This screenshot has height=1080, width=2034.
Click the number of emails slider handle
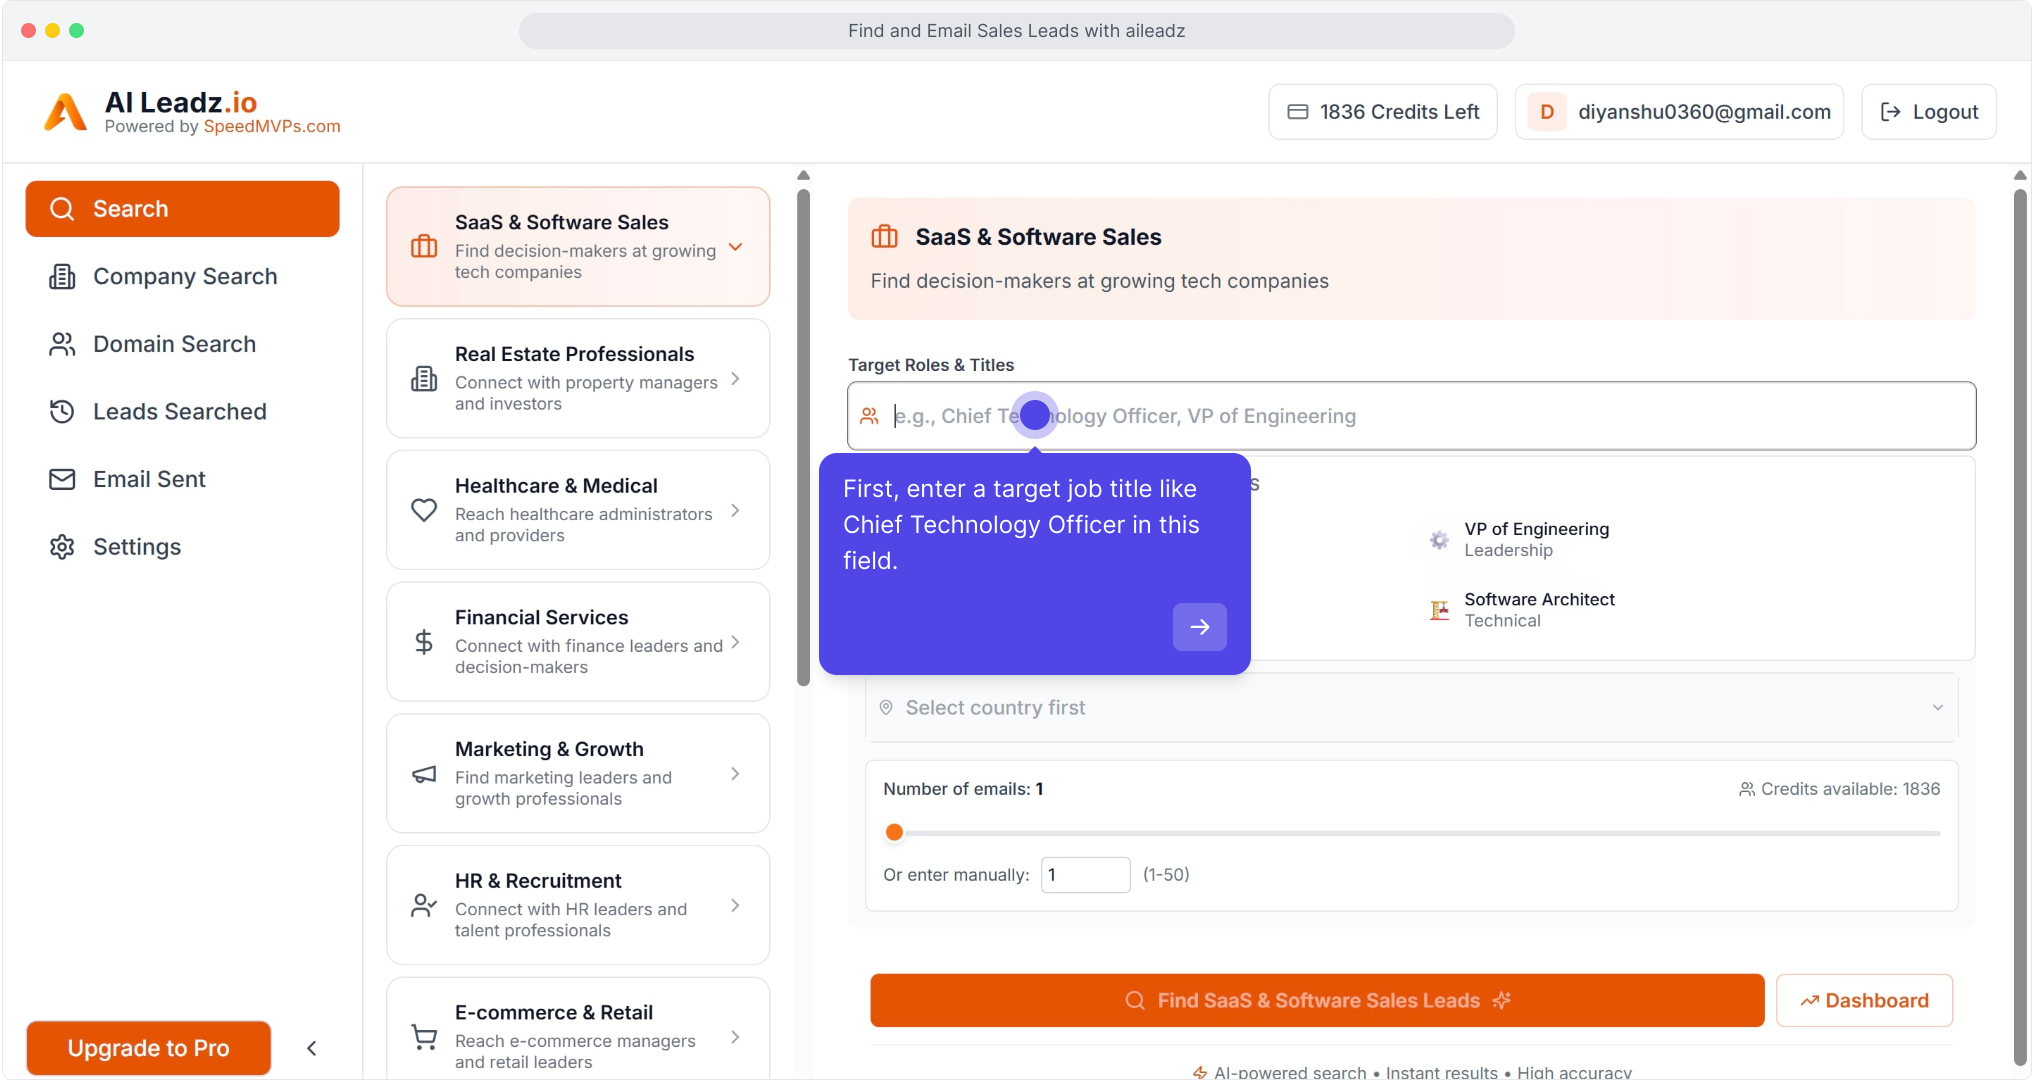895,832
